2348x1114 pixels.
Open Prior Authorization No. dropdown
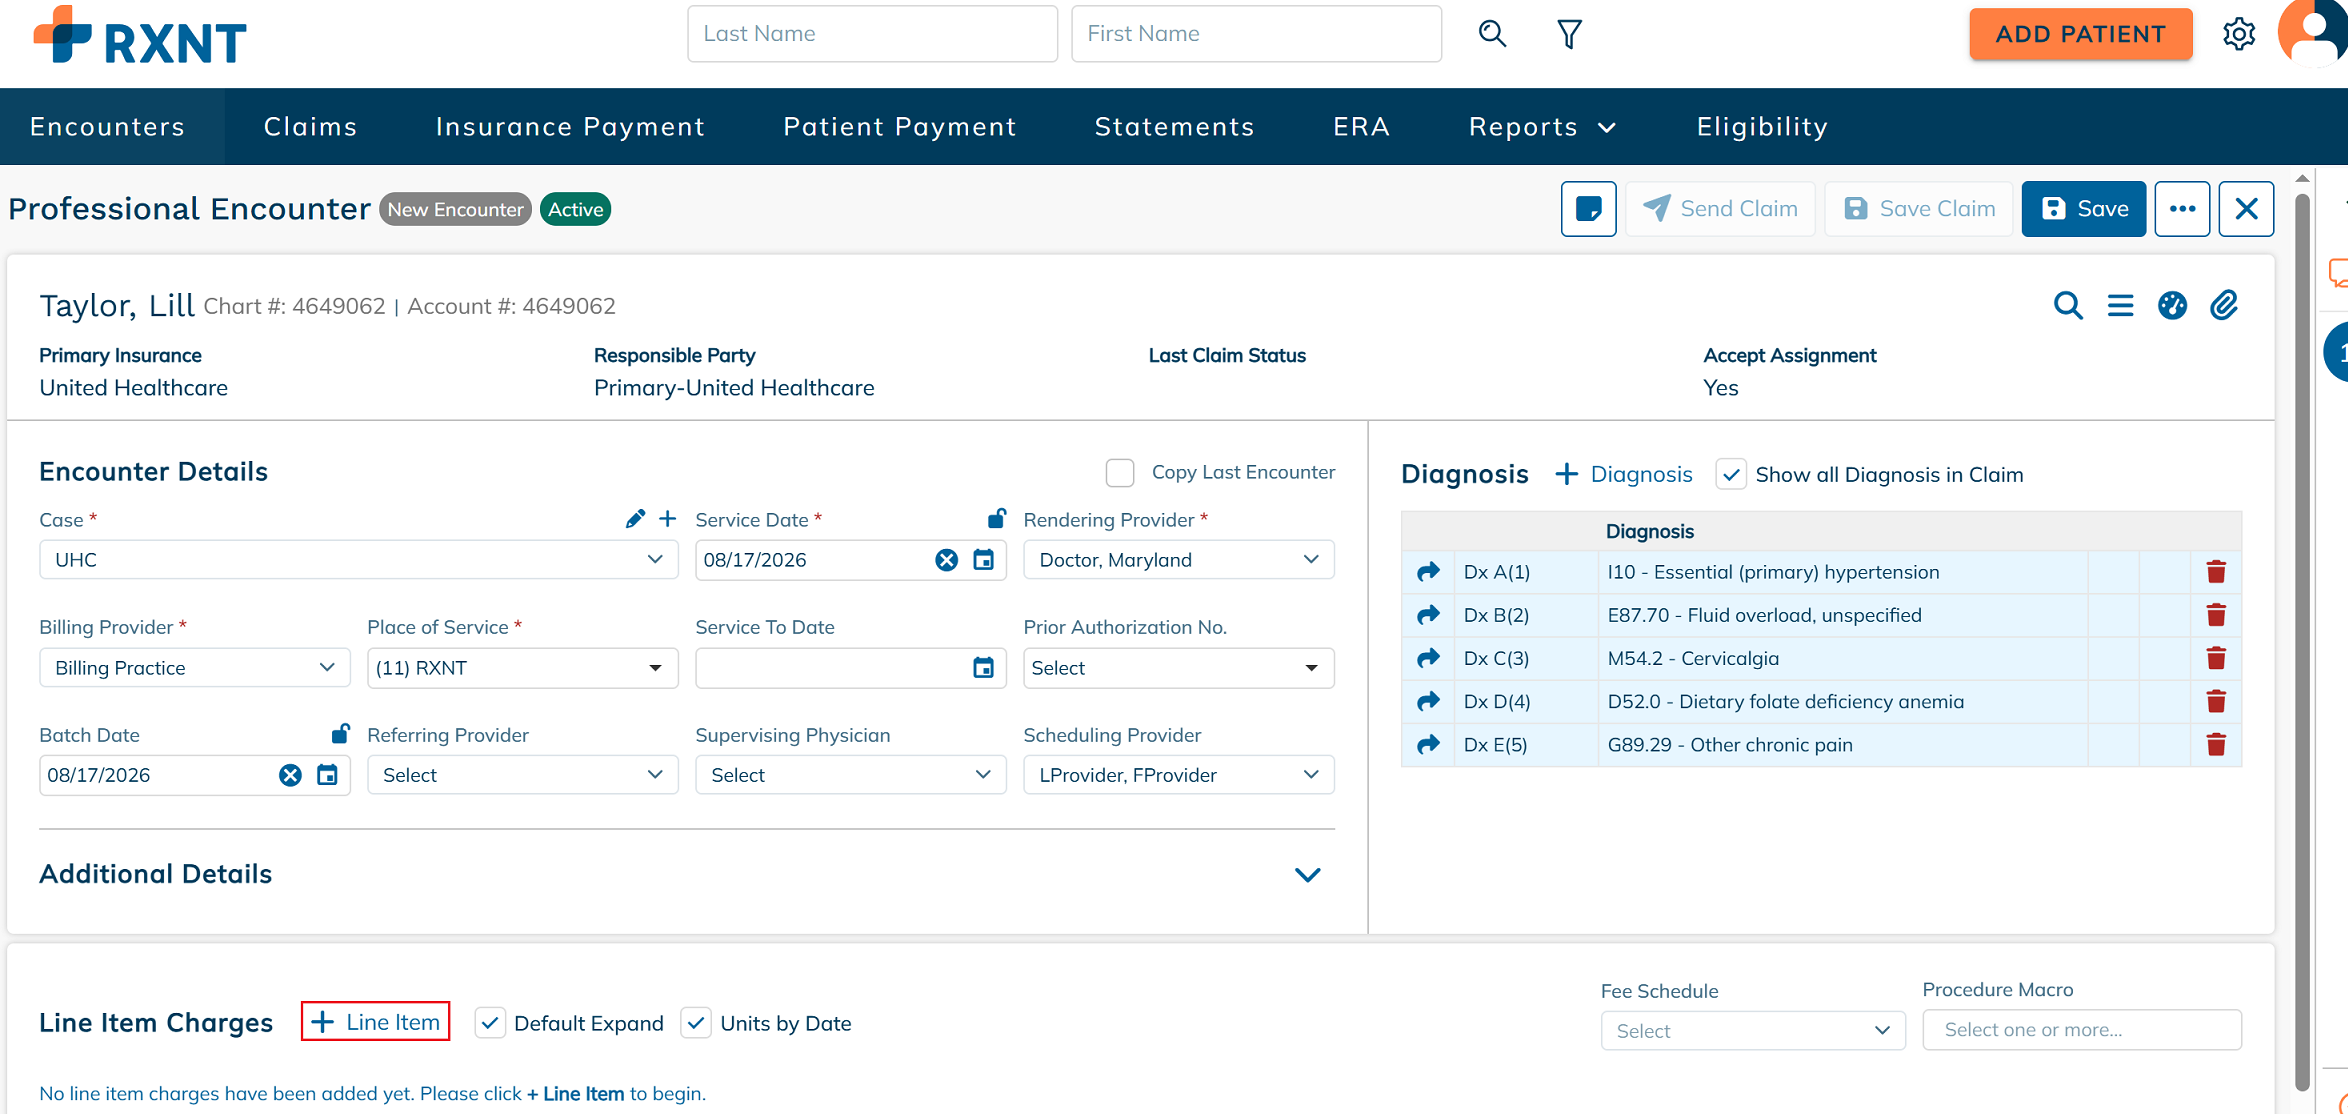[1179, 668]
